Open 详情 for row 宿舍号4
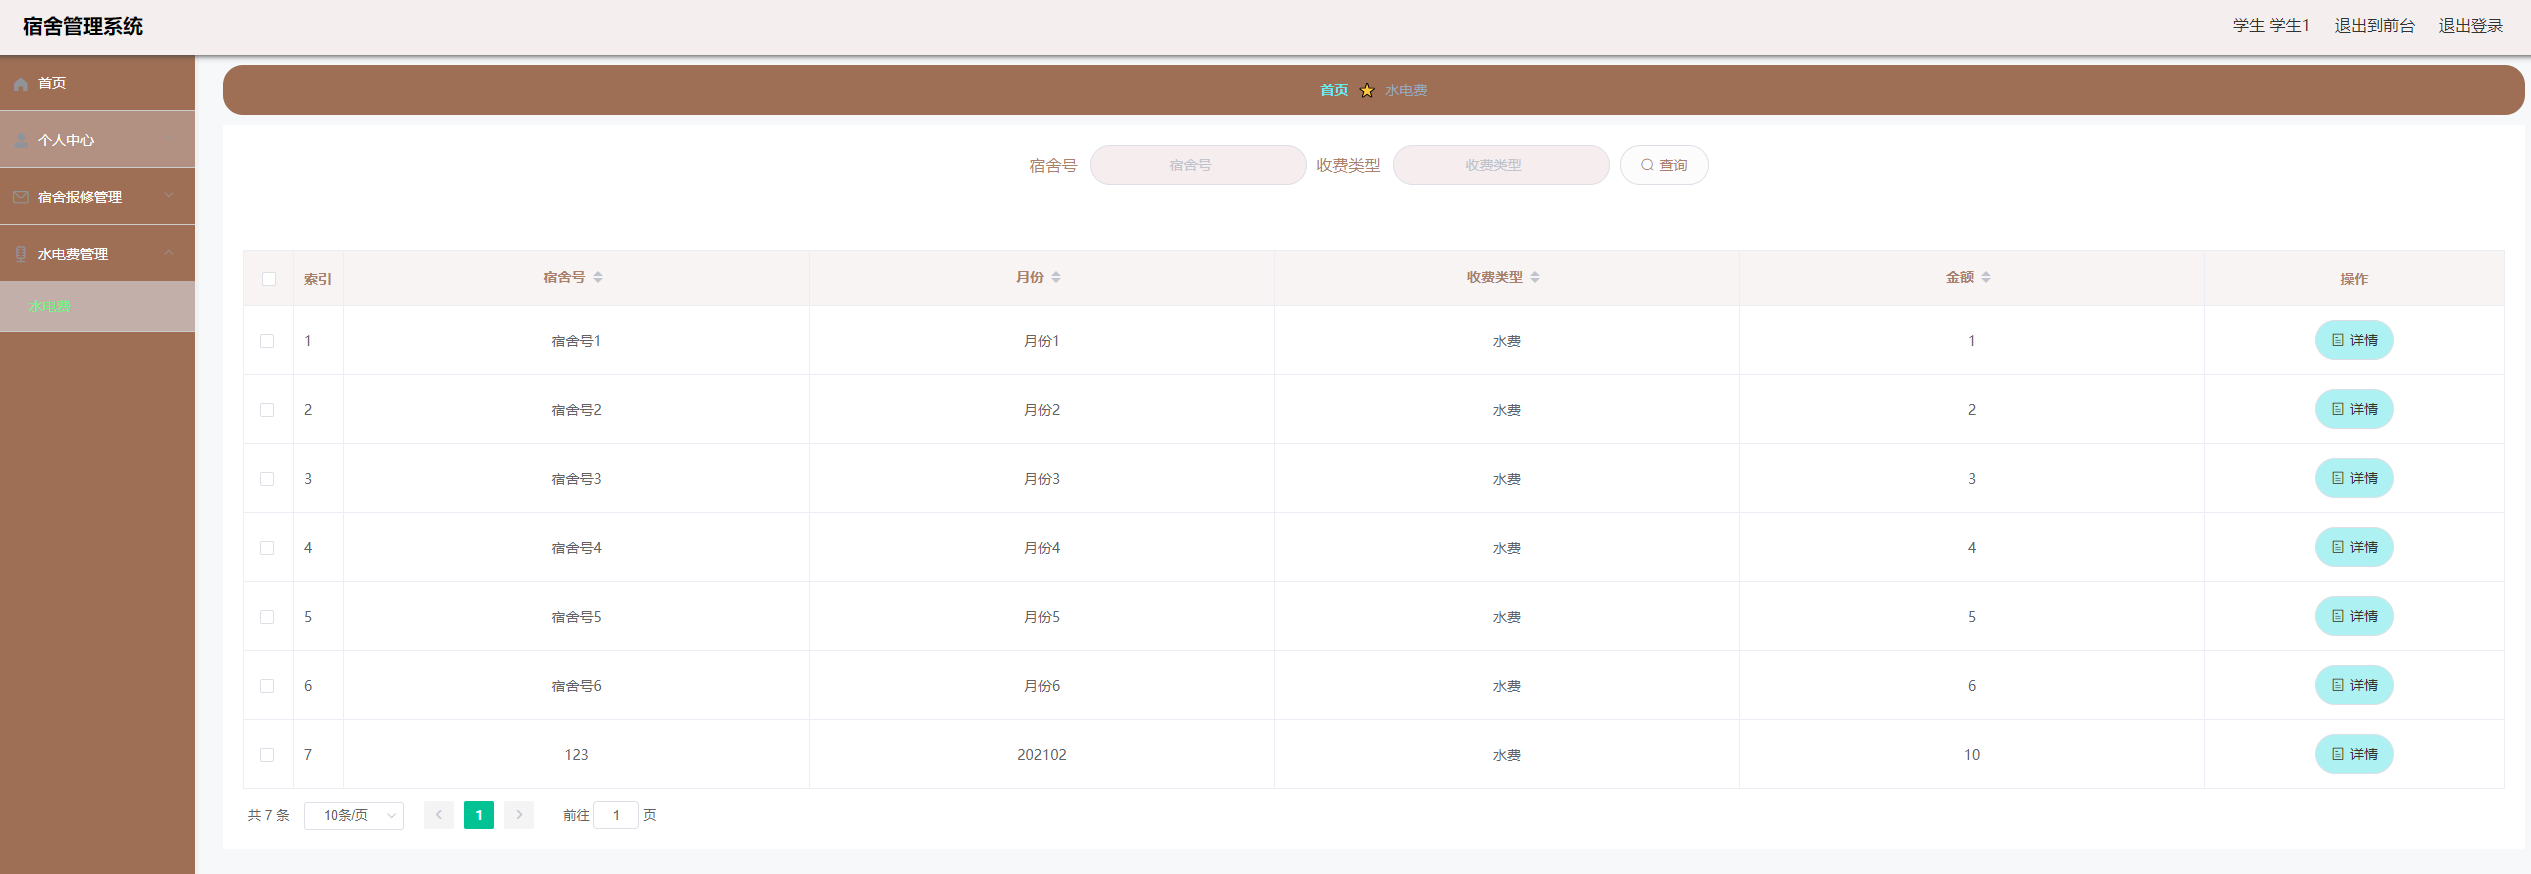The width and height of the screenshot is (2531, 874). [x=2354, y=547]
